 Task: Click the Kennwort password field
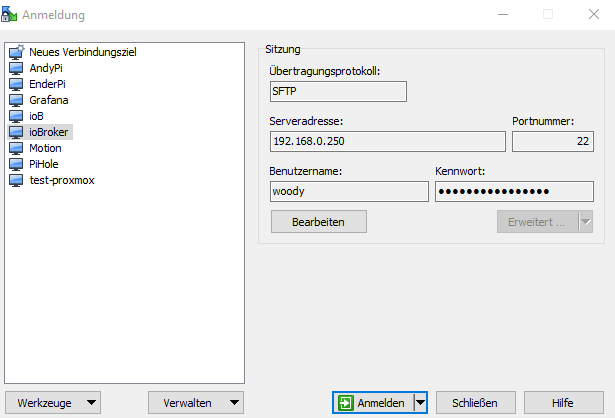tap(514, 191)
